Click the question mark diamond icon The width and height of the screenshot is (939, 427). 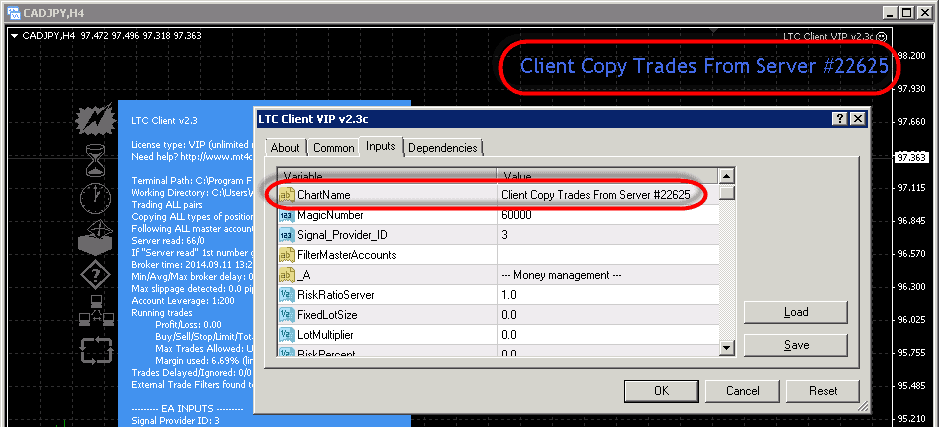(x=95, y=275)
